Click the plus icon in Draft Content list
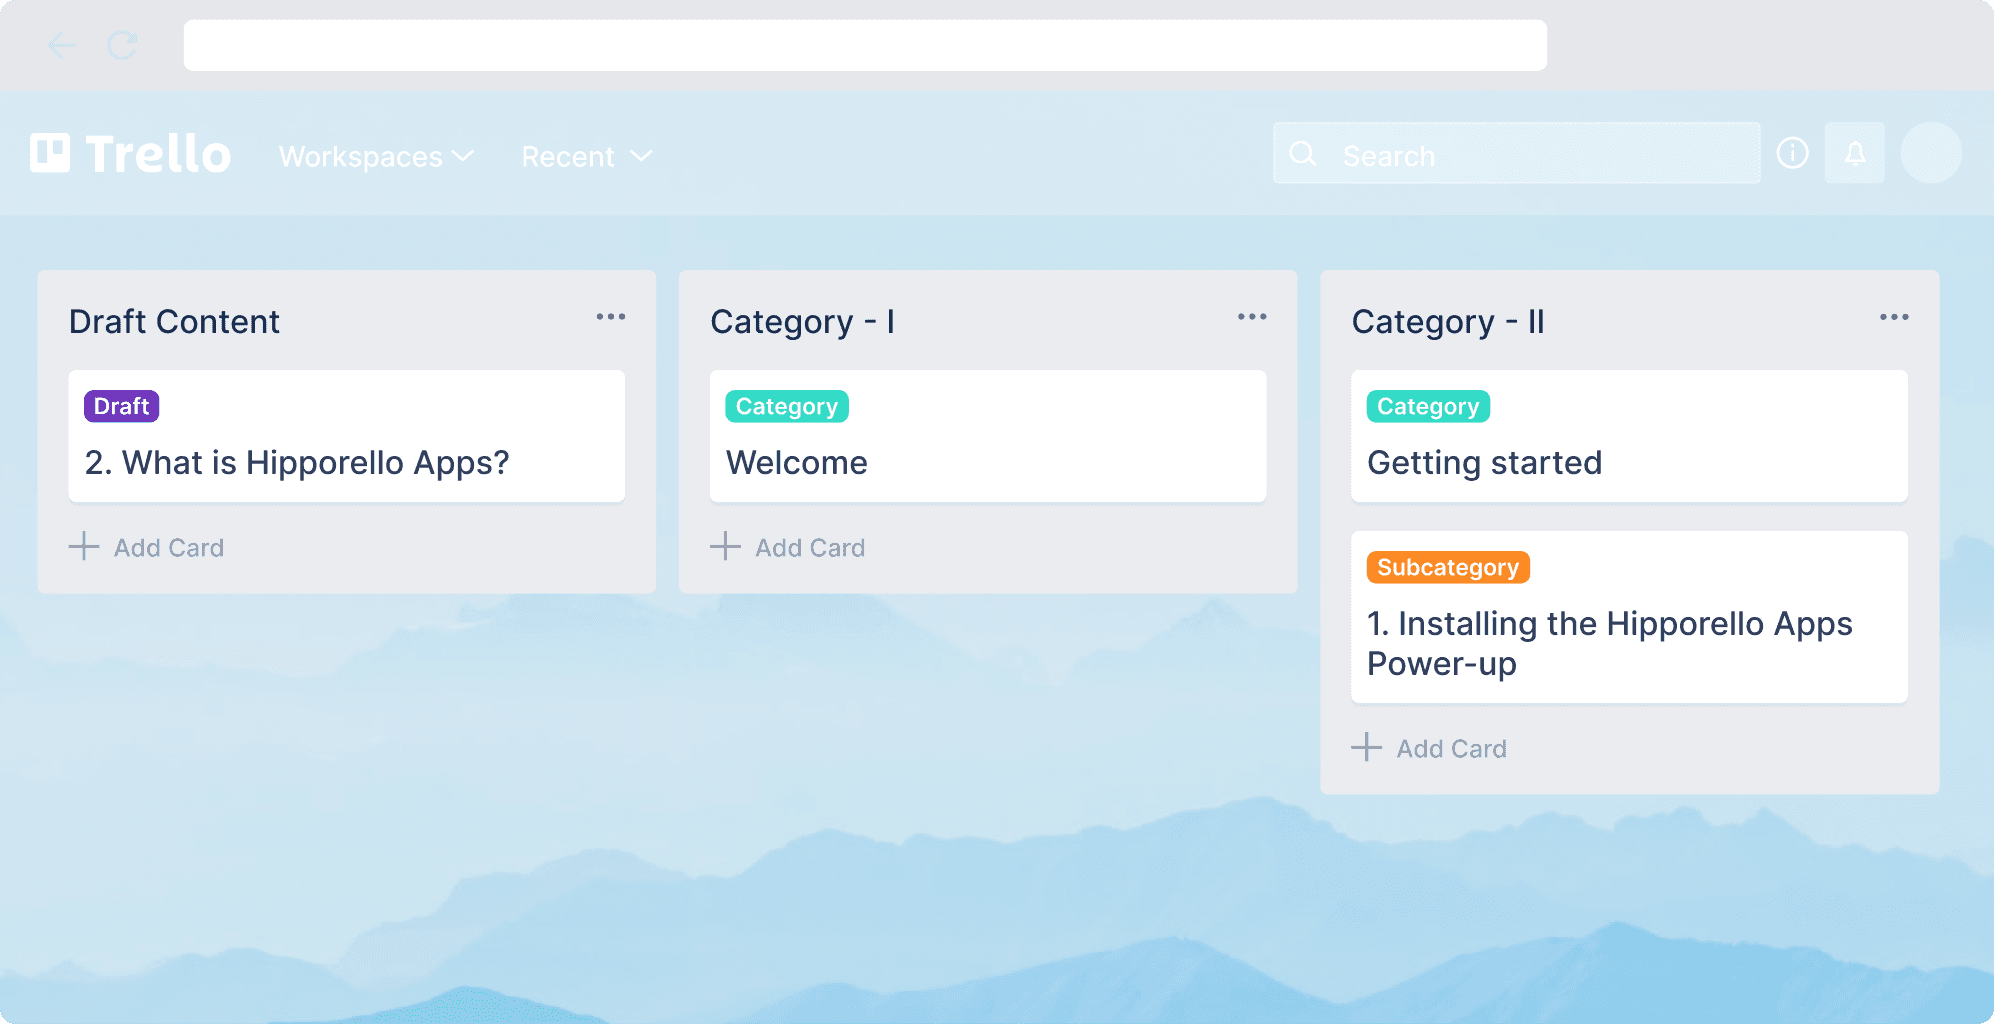The image size is (1995, 1024). click(x=84, y=547)
